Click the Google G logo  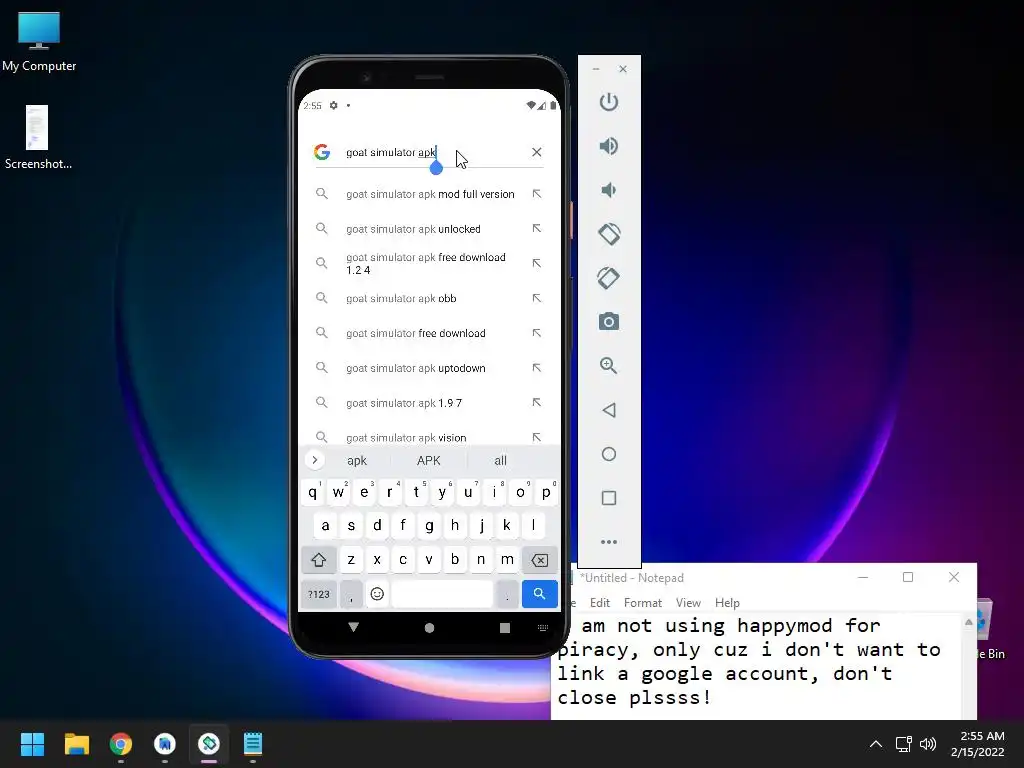322,152
